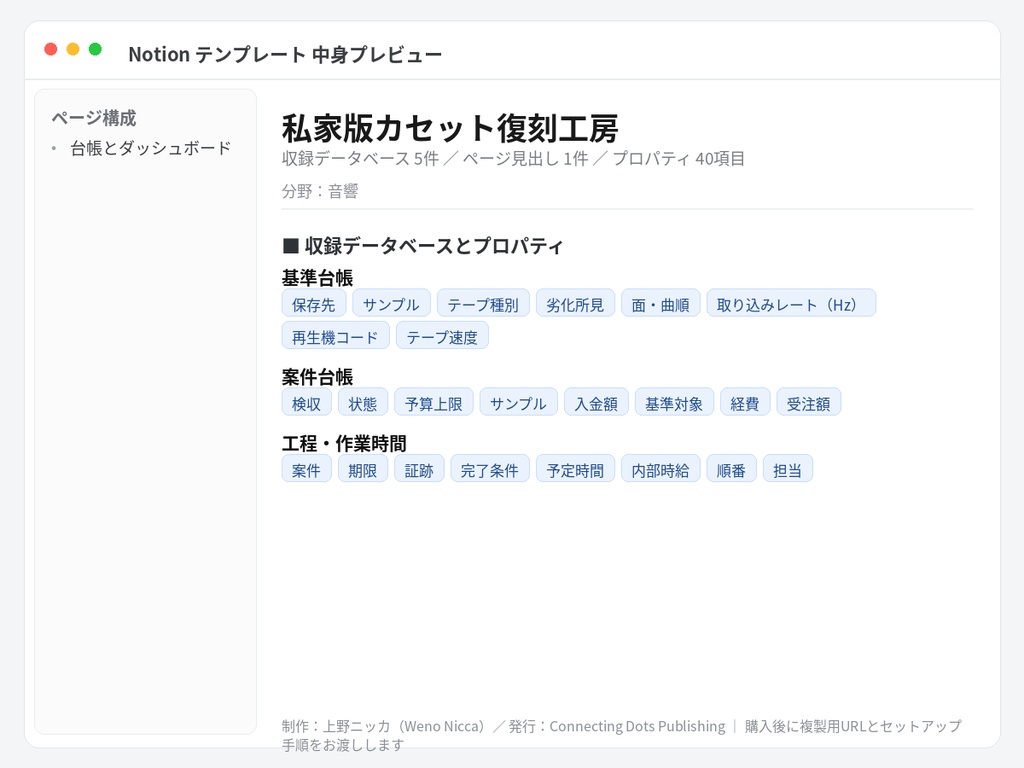Screen dimensions: 1024x768
Task: Click the 私家版カセット復刻工房 title
Action: [x=450, y=128]
